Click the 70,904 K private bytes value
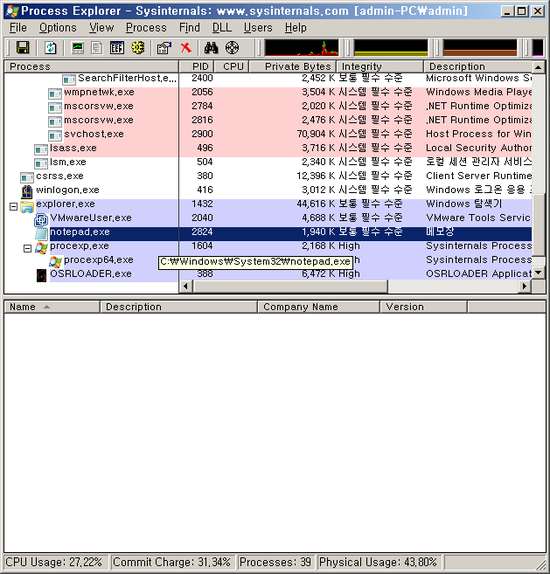The width and height of the screenshot is (550, 574). [316, 134]
